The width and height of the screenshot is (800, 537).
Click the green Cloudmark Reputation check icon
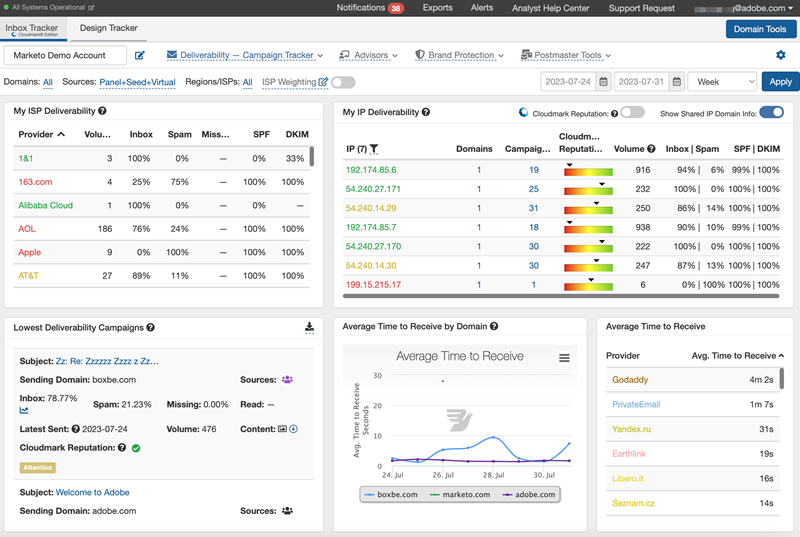pos(136,448)
